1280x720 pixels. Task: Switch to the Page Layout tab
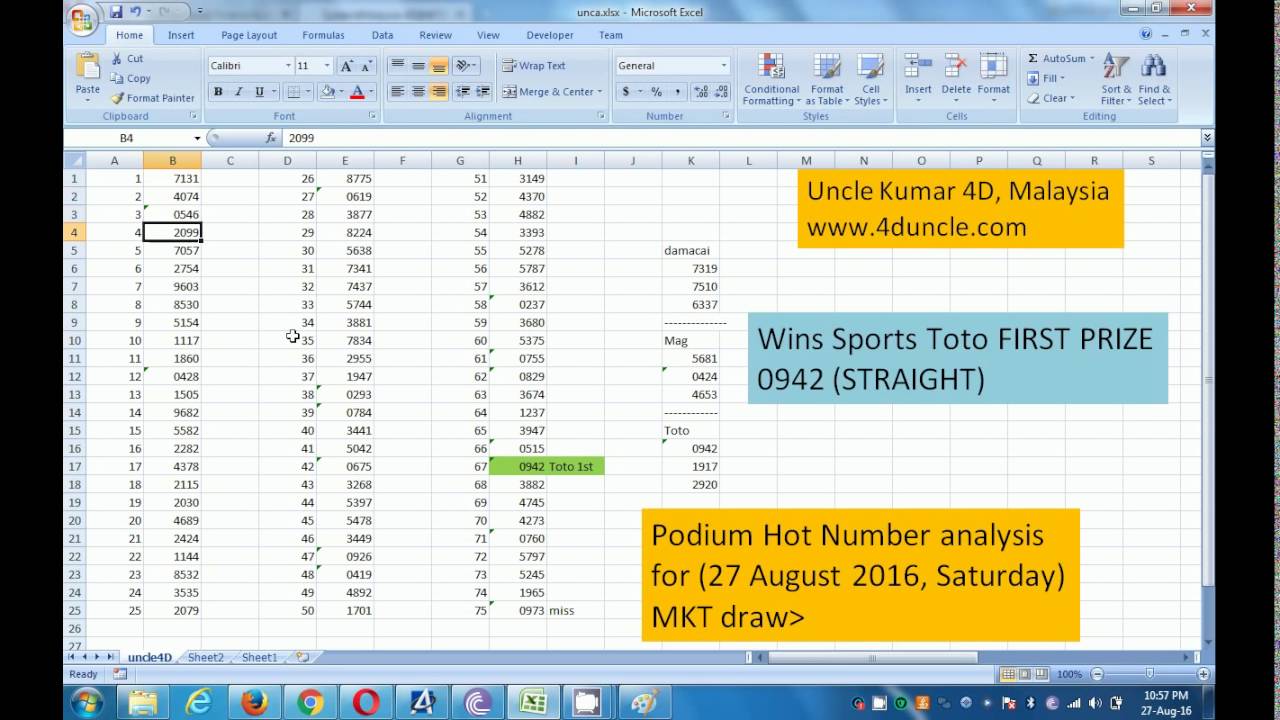point(249,35)
